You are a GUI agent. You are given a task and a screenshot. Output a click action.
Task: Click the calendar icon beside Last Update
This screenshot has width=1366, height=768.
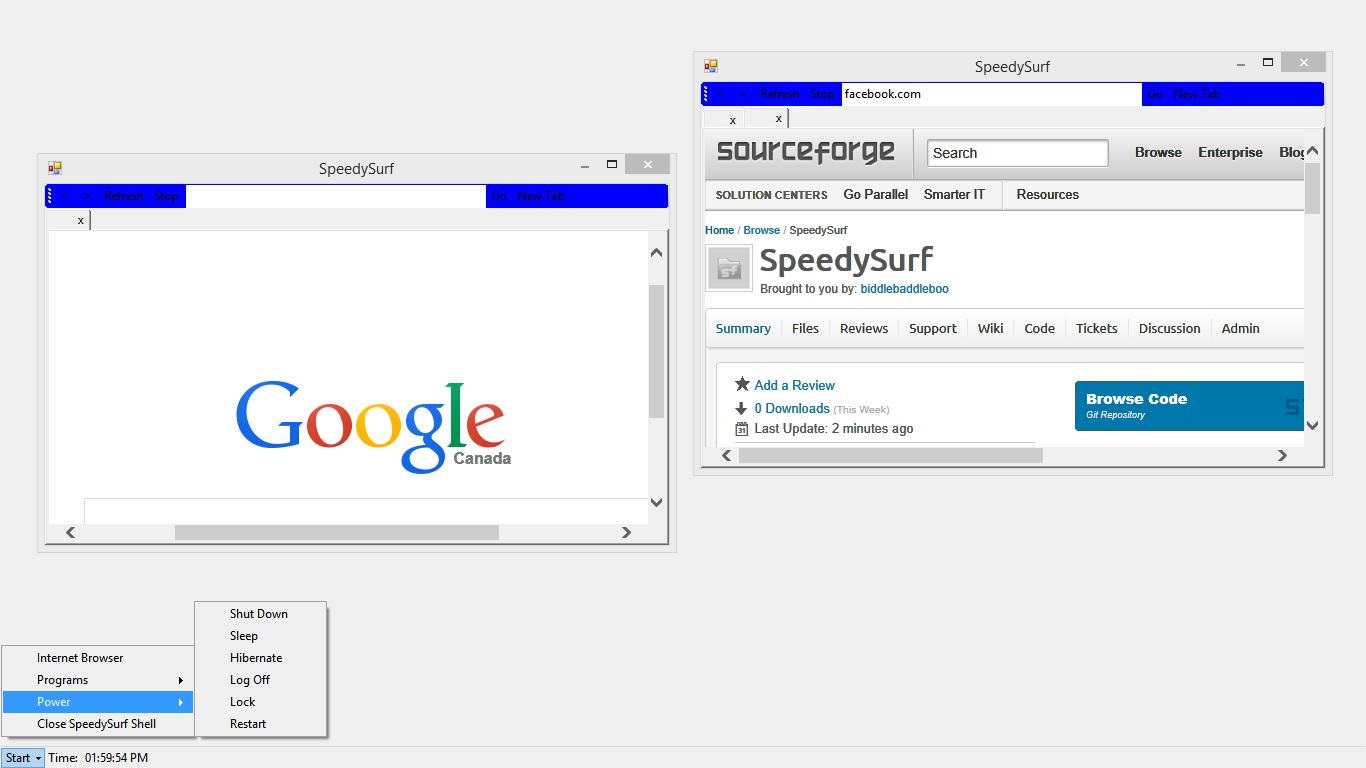[x=741, y=429]
